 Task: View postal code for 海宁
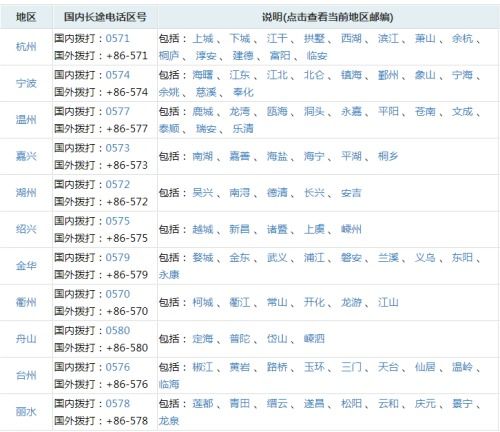[314, 156]
